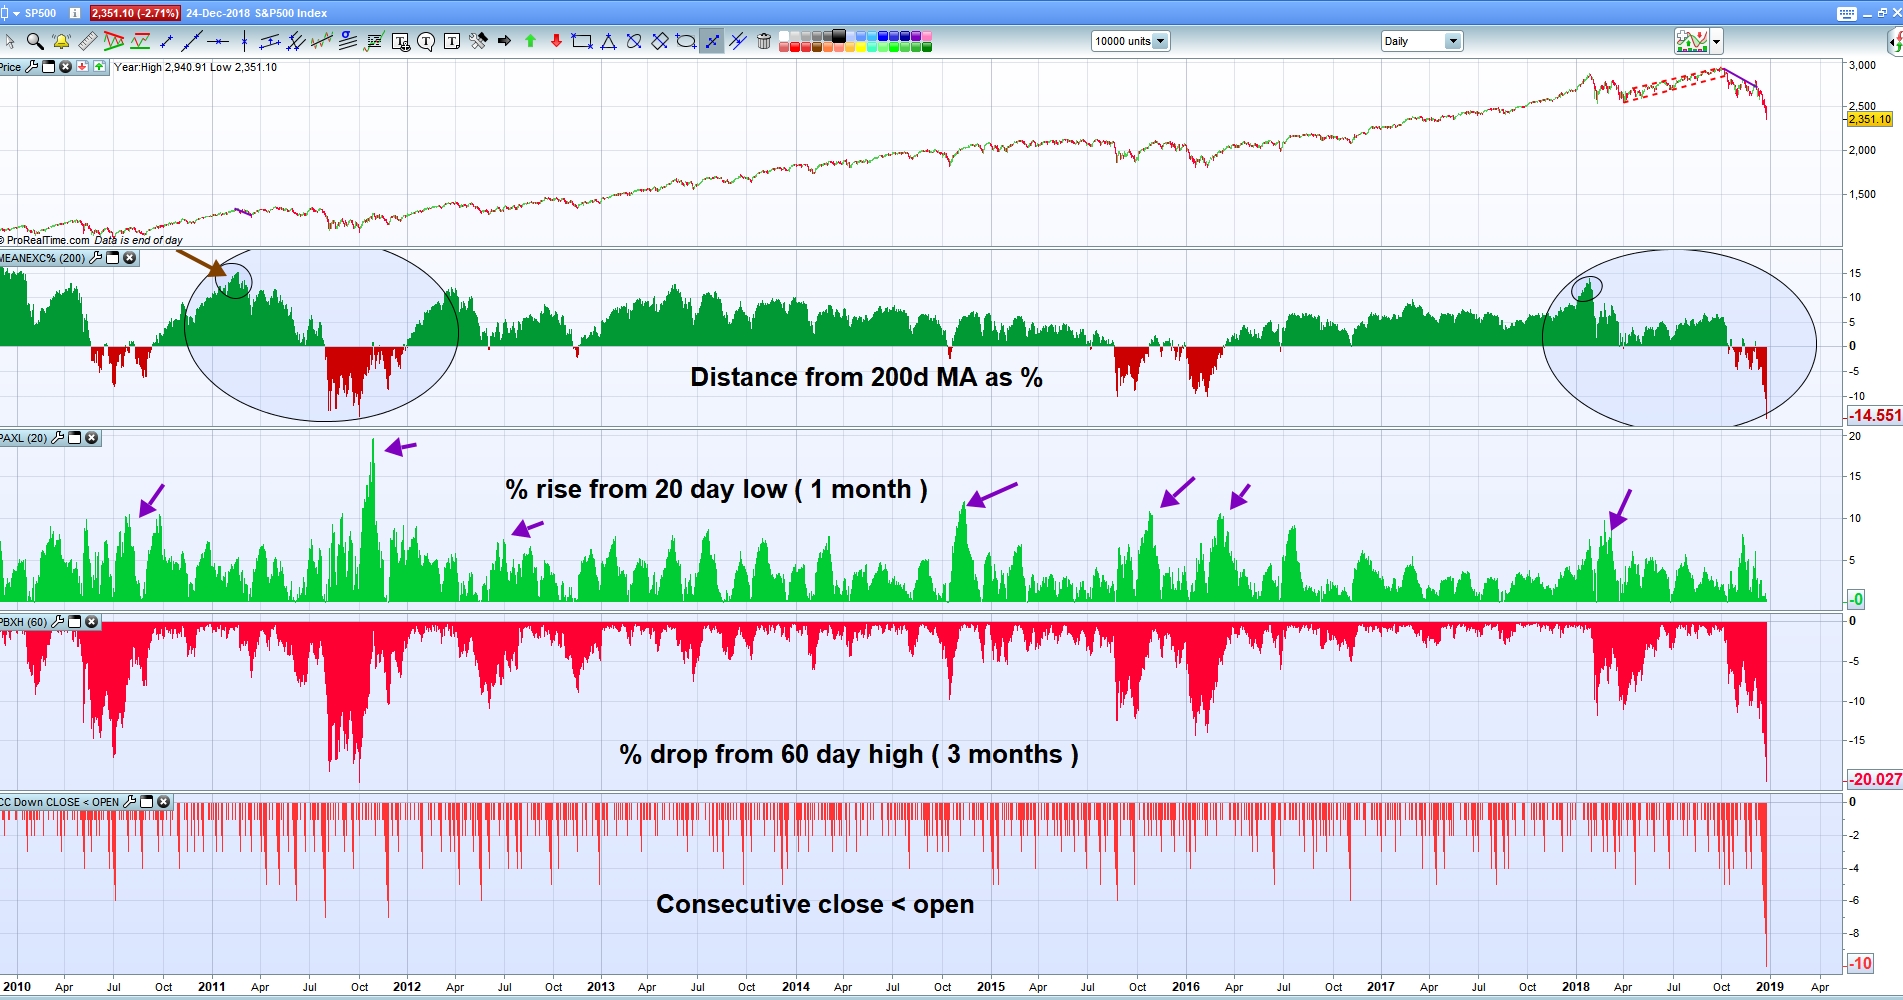
Task: Click the CC Down CLOSE < OPEN panel label
Action: click(x=60, y=802)
